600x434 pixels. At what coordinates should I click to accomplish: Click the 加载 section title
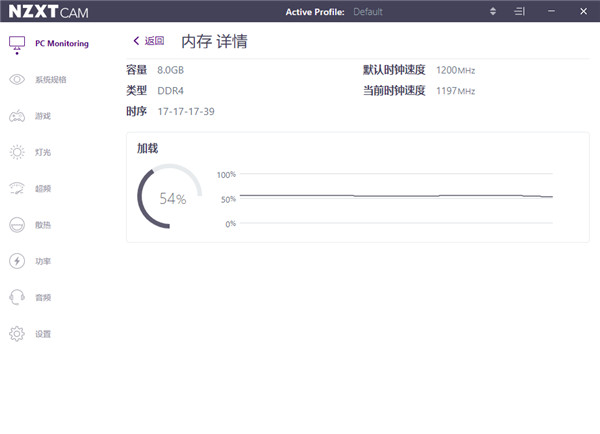[147, 148]
